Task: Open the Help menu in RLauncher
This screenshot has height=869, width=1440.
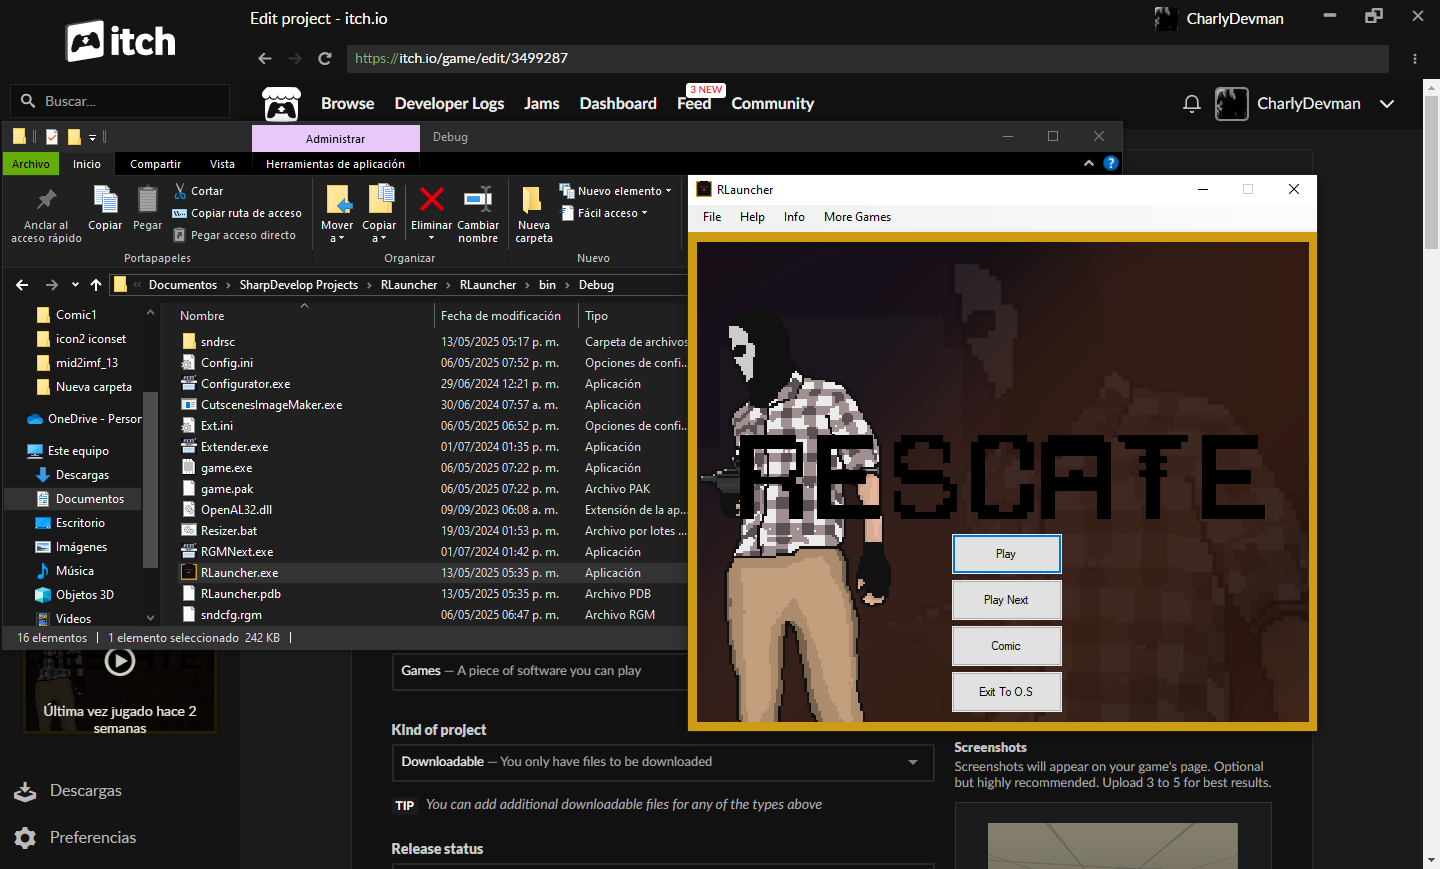Action: click(x=752, y=217)
